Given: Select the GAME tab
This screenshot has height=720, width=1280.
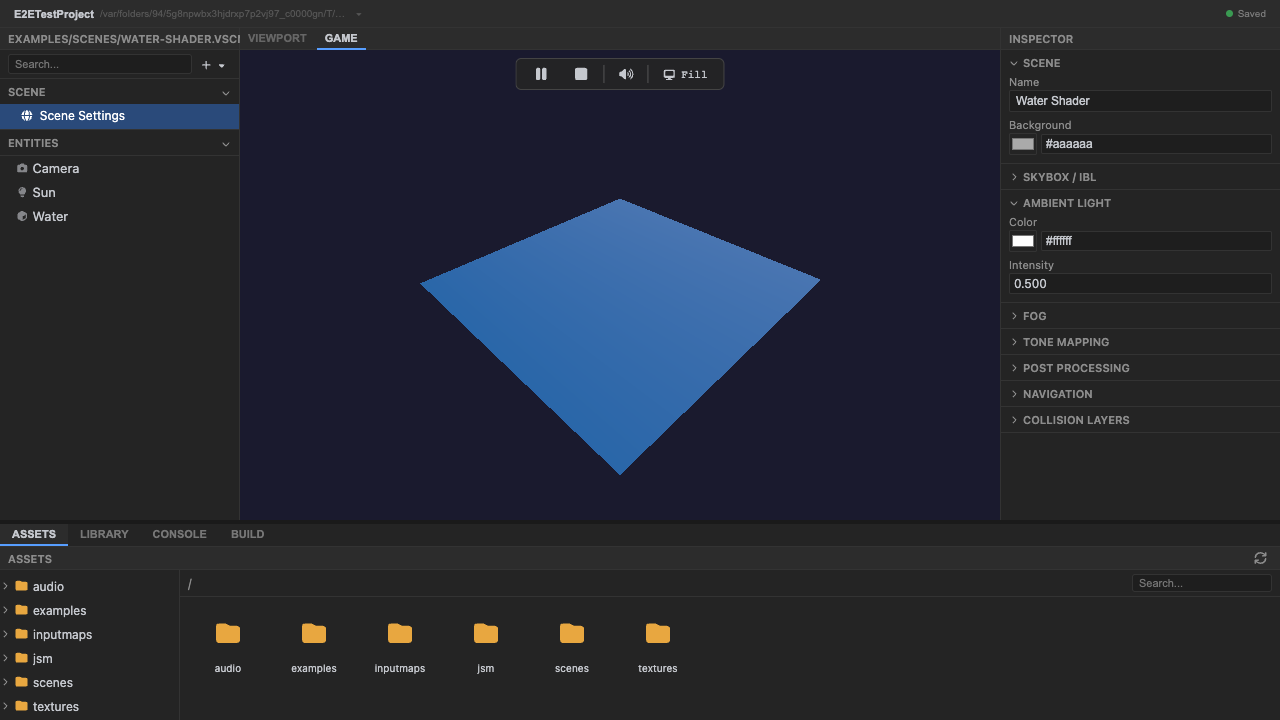Looking at the screenshot, I should pos(341,38).
